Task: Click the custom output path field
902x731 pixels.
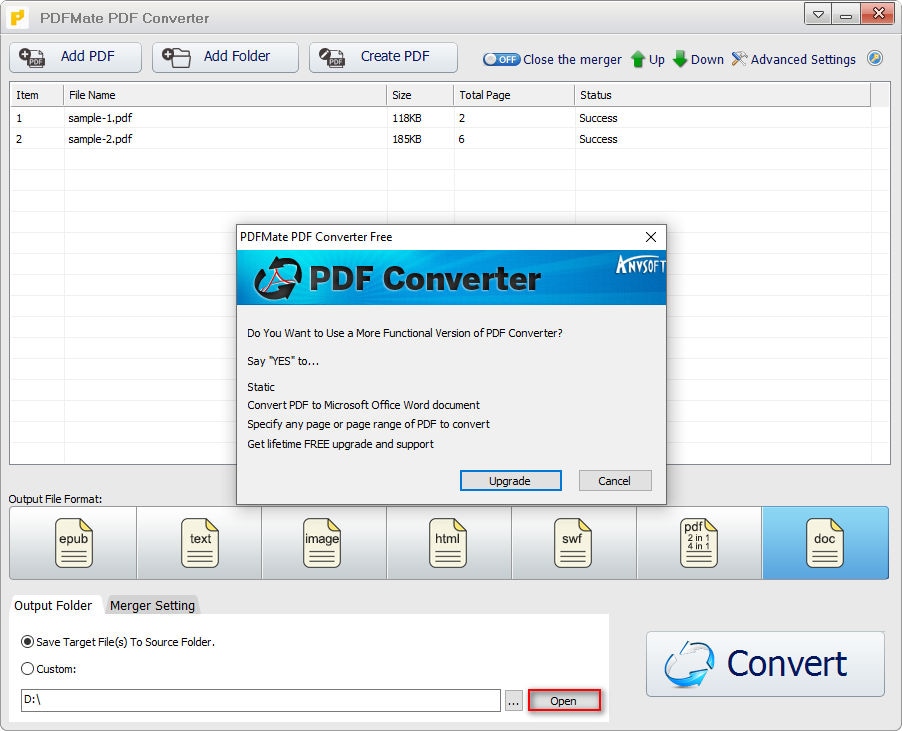Action: click(261, 700)
